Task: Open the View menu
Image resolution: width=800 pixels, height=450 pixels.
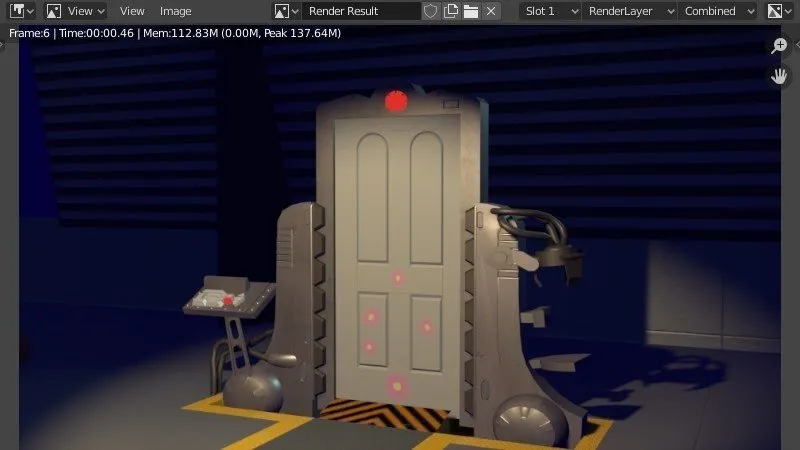Action: 132,11
